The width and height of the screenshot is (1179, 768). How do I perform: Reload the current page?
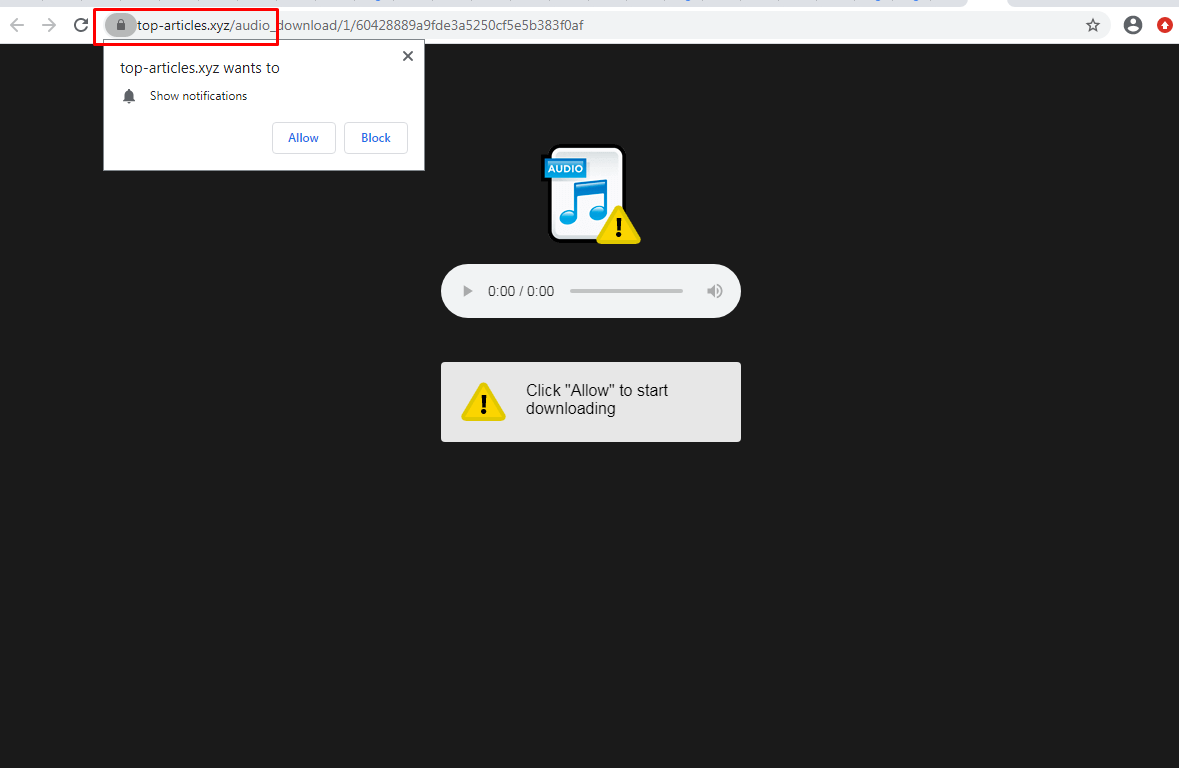(x=80, y=25)
